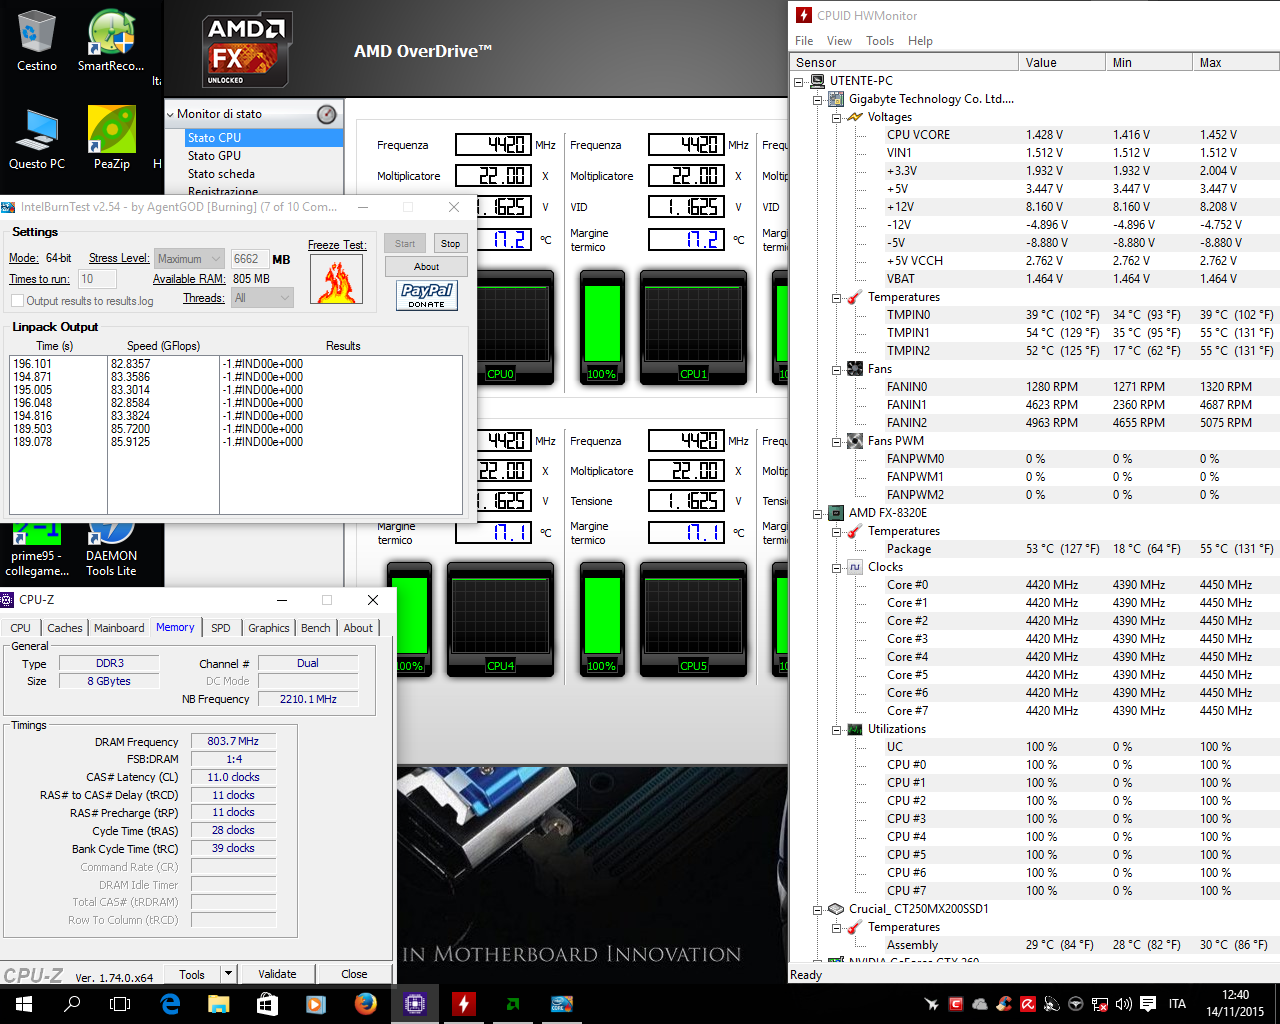Image resolution: width=1280 pixels, height=1024 pixels.
Task: Click Validate in CPU-Z
Action: [277, 974]
